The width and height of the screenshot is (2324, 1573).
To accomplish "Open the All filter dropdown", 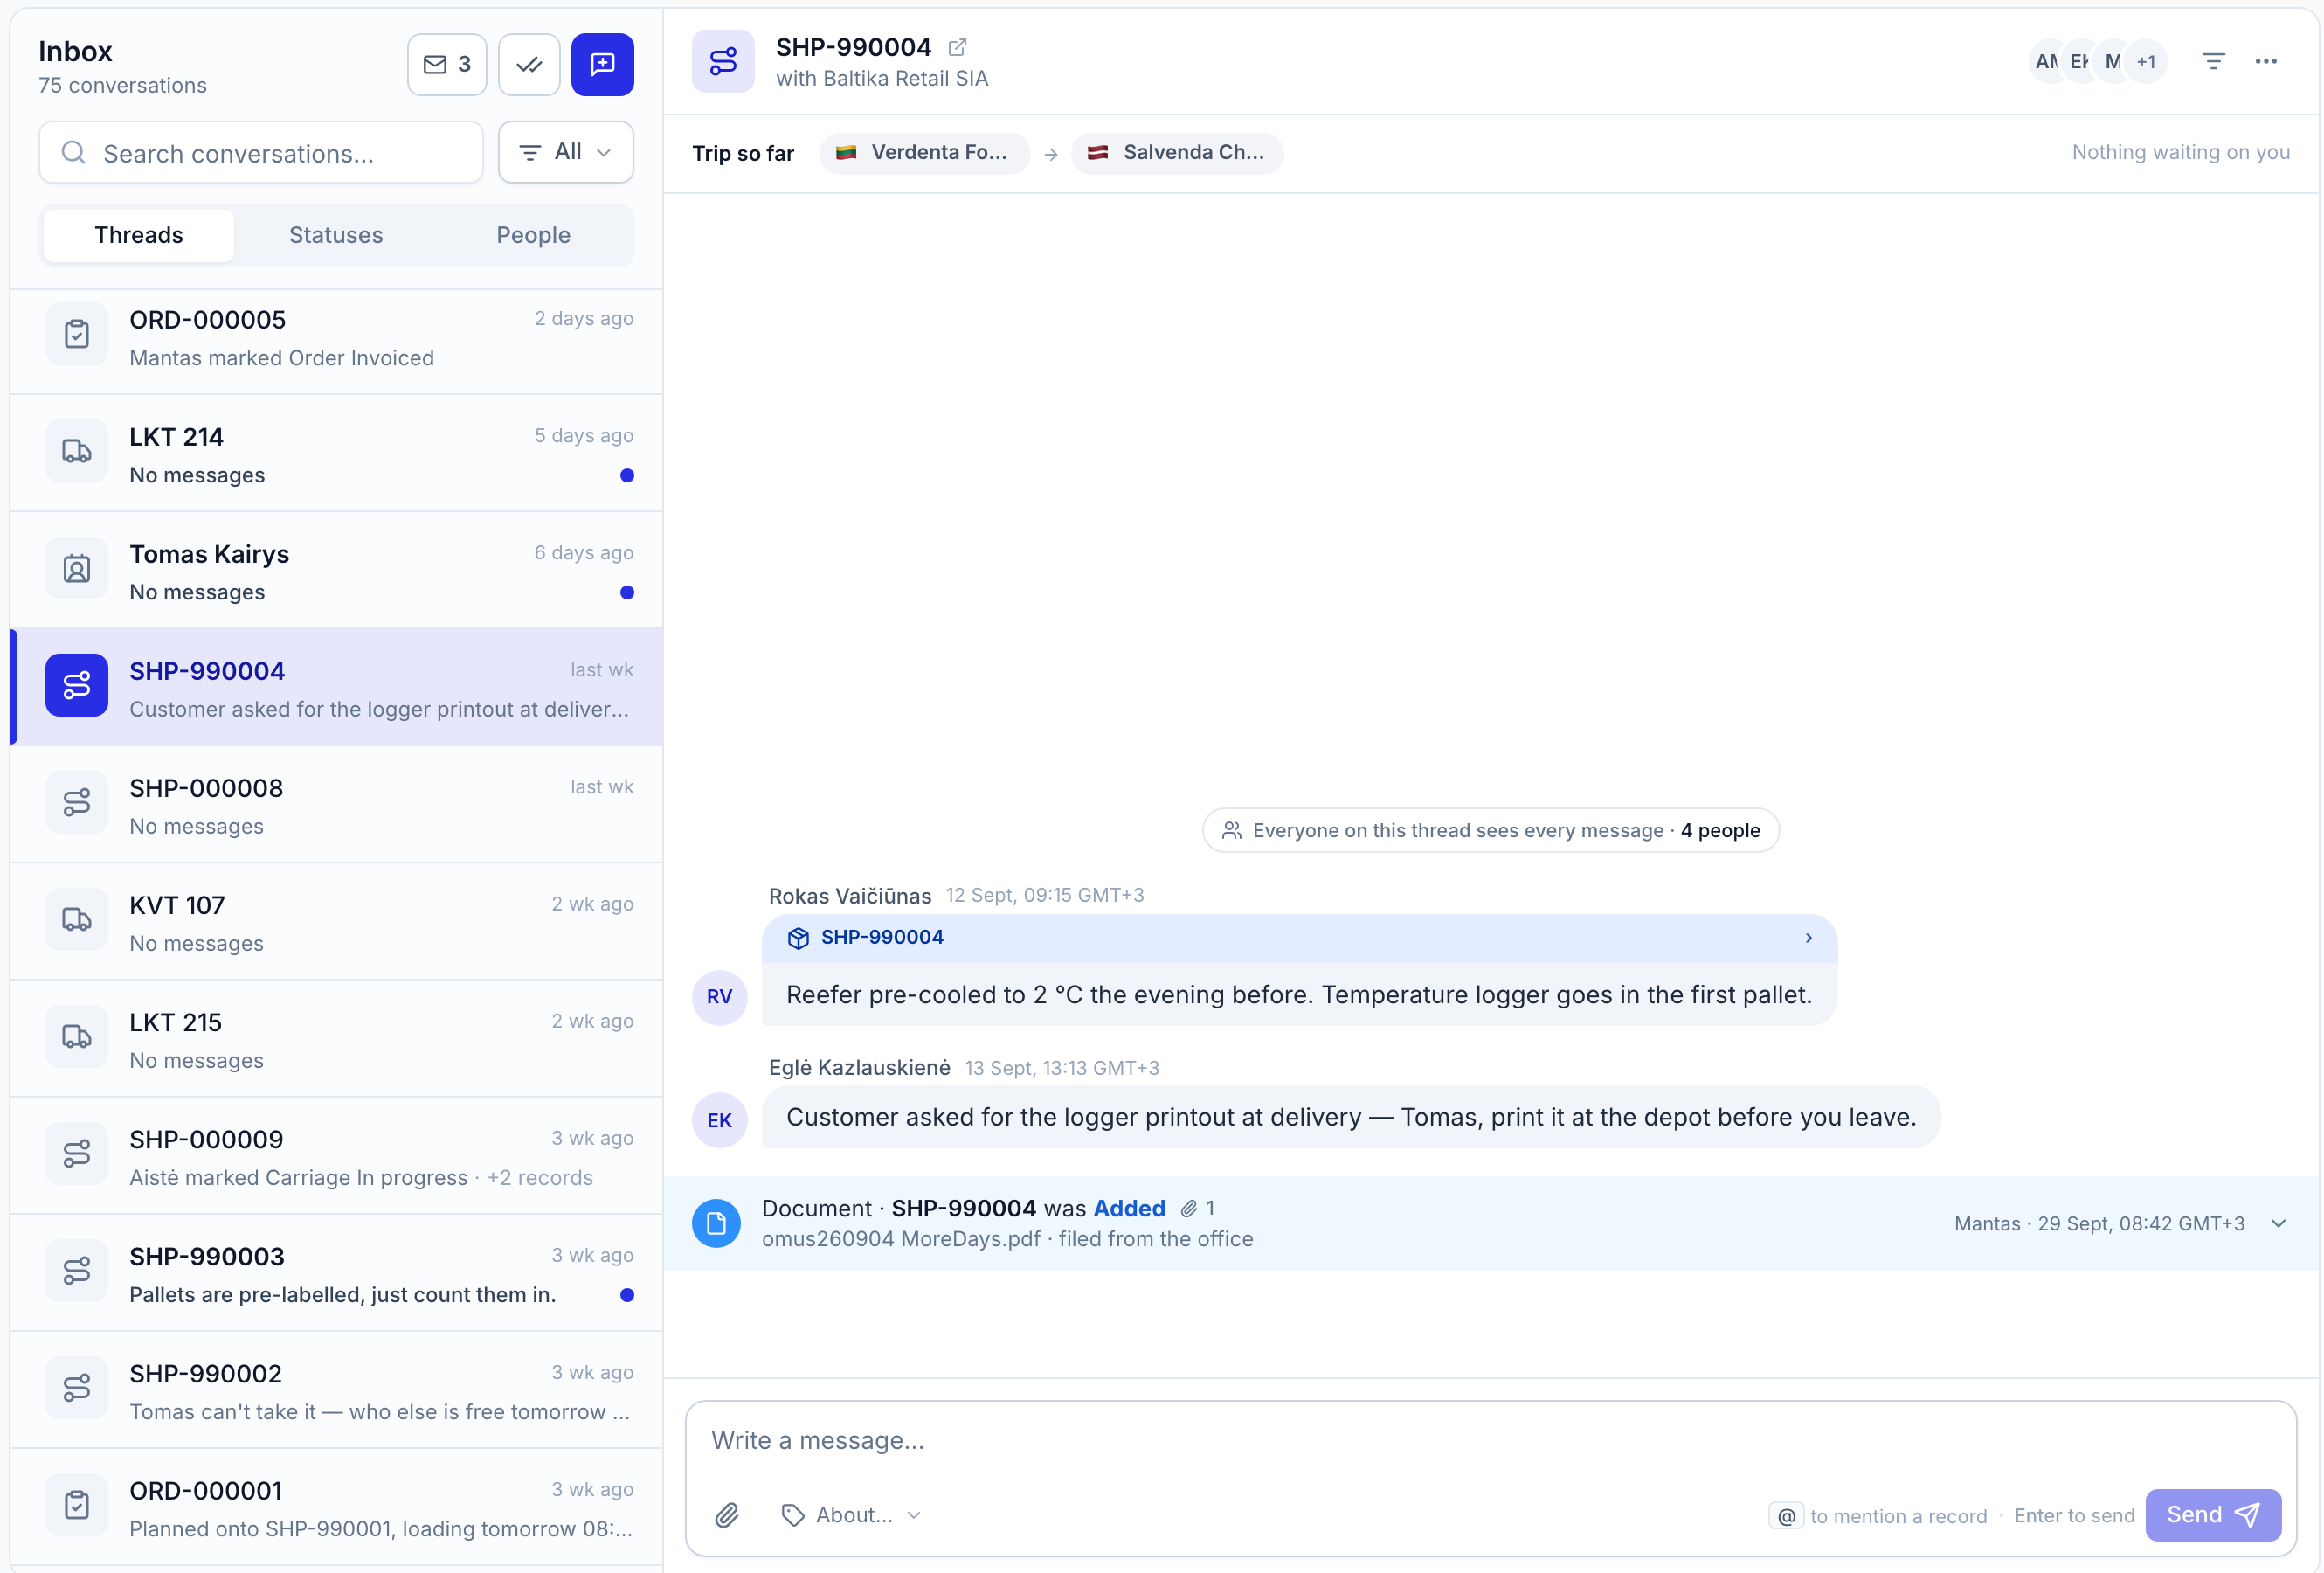I will click(566, 152).
